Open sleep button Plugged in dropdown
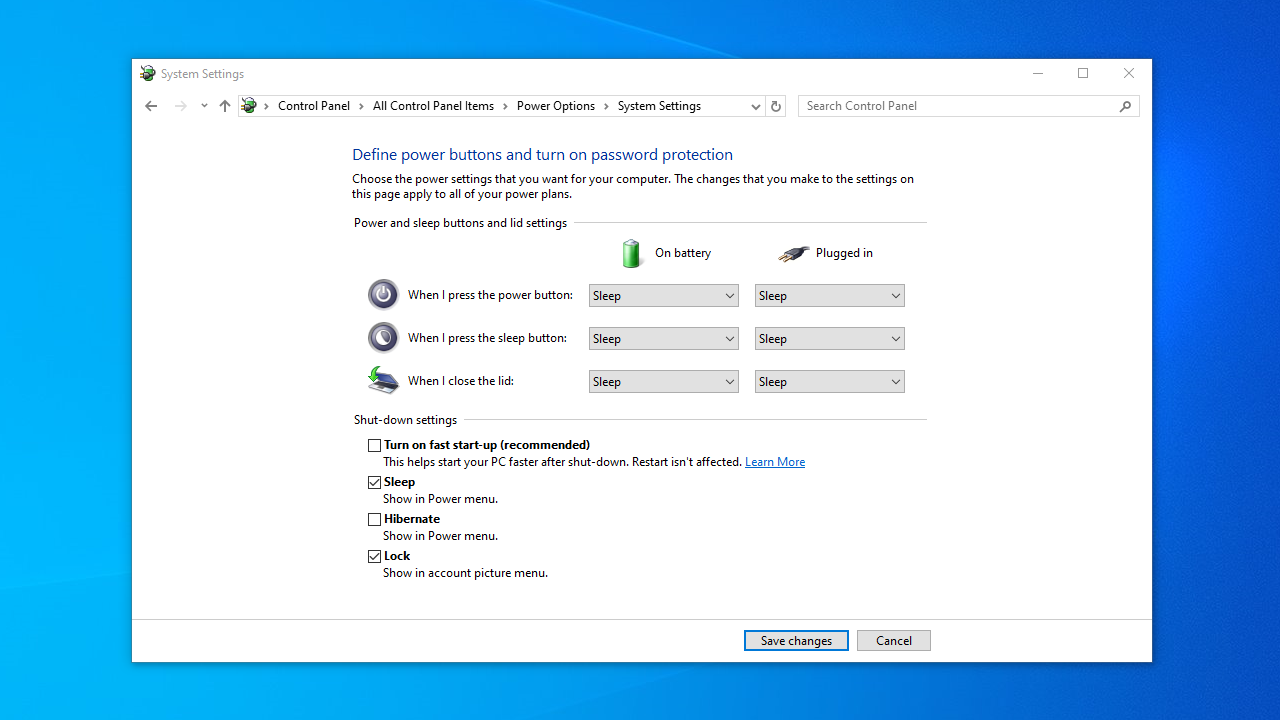 829,339
